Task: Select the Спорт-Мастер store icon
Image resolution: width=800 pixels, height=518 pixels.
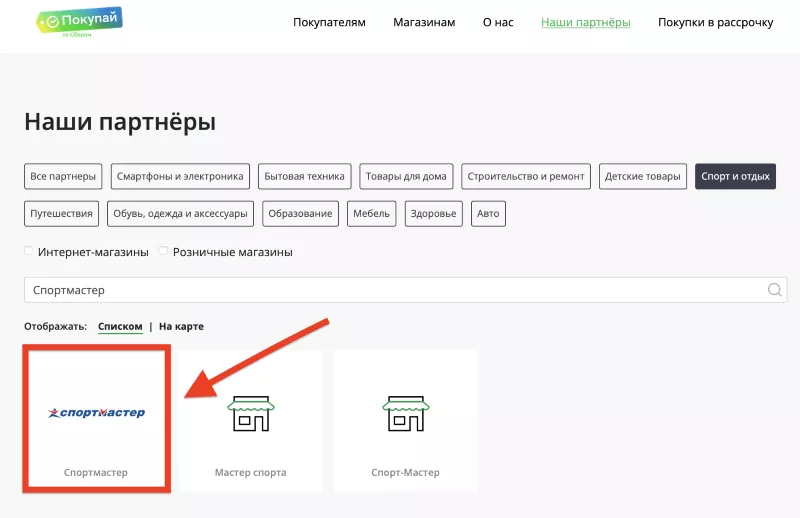Action: pos(406,413)
